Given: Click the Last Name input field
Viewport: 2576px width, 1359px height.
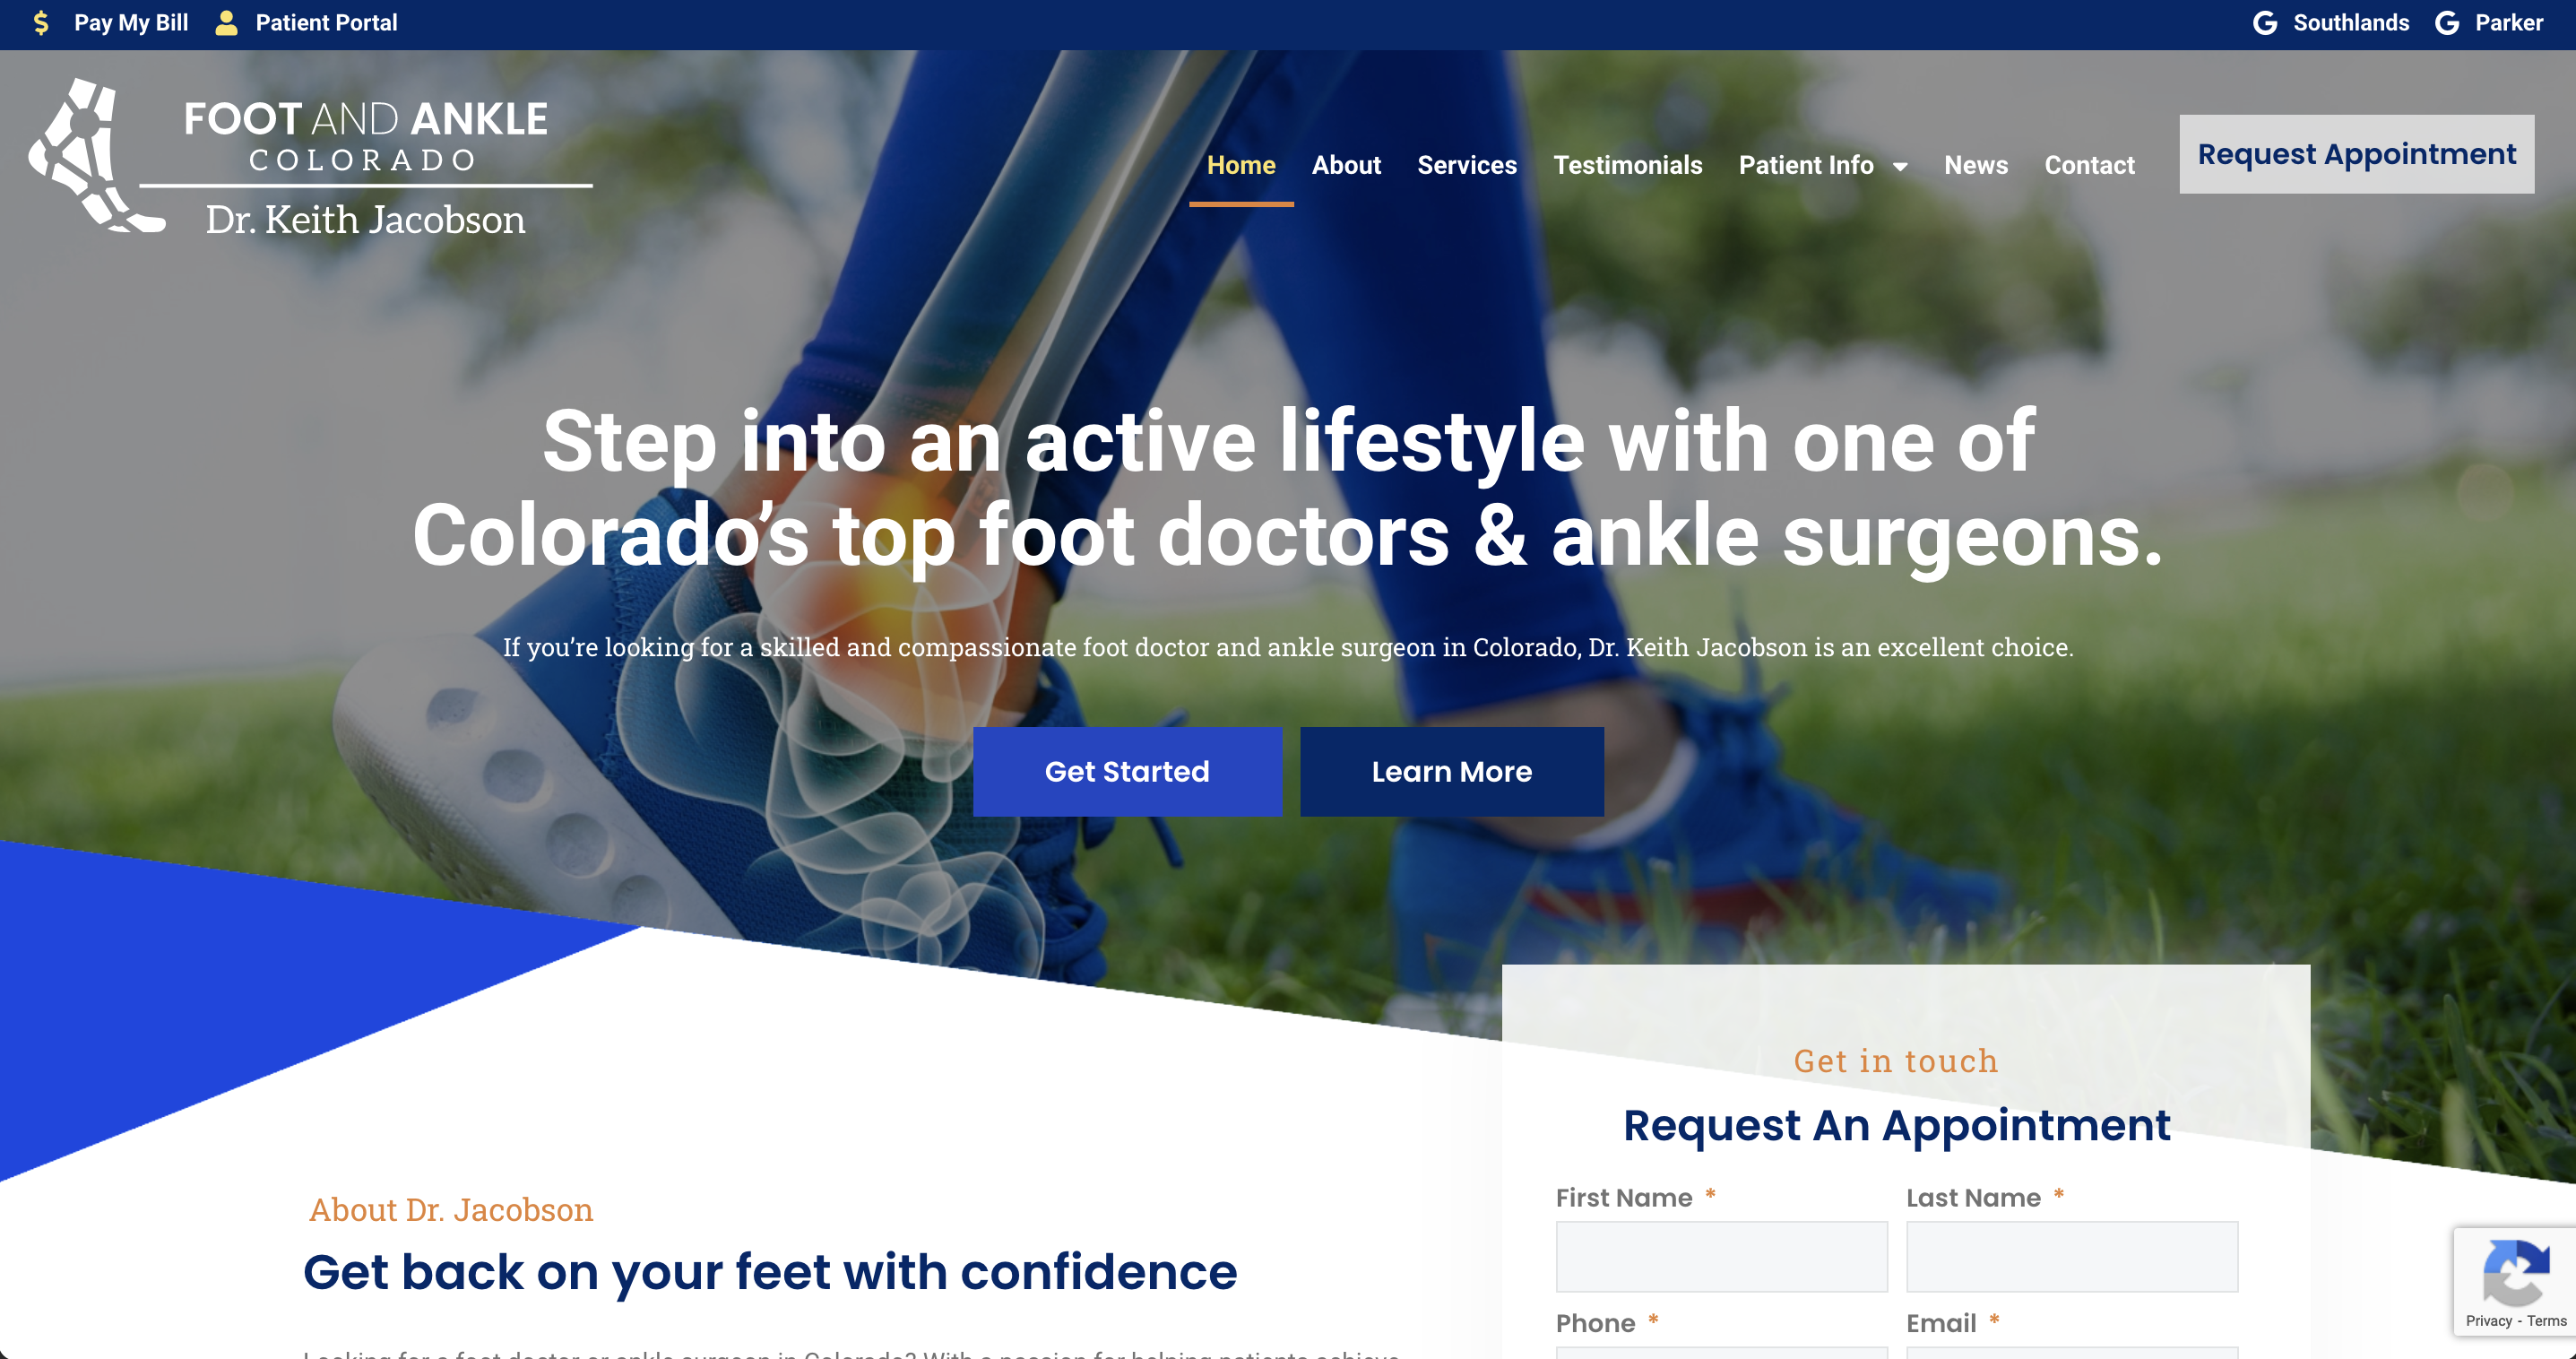Looking at the screenshot, I should (2072, 1256).
